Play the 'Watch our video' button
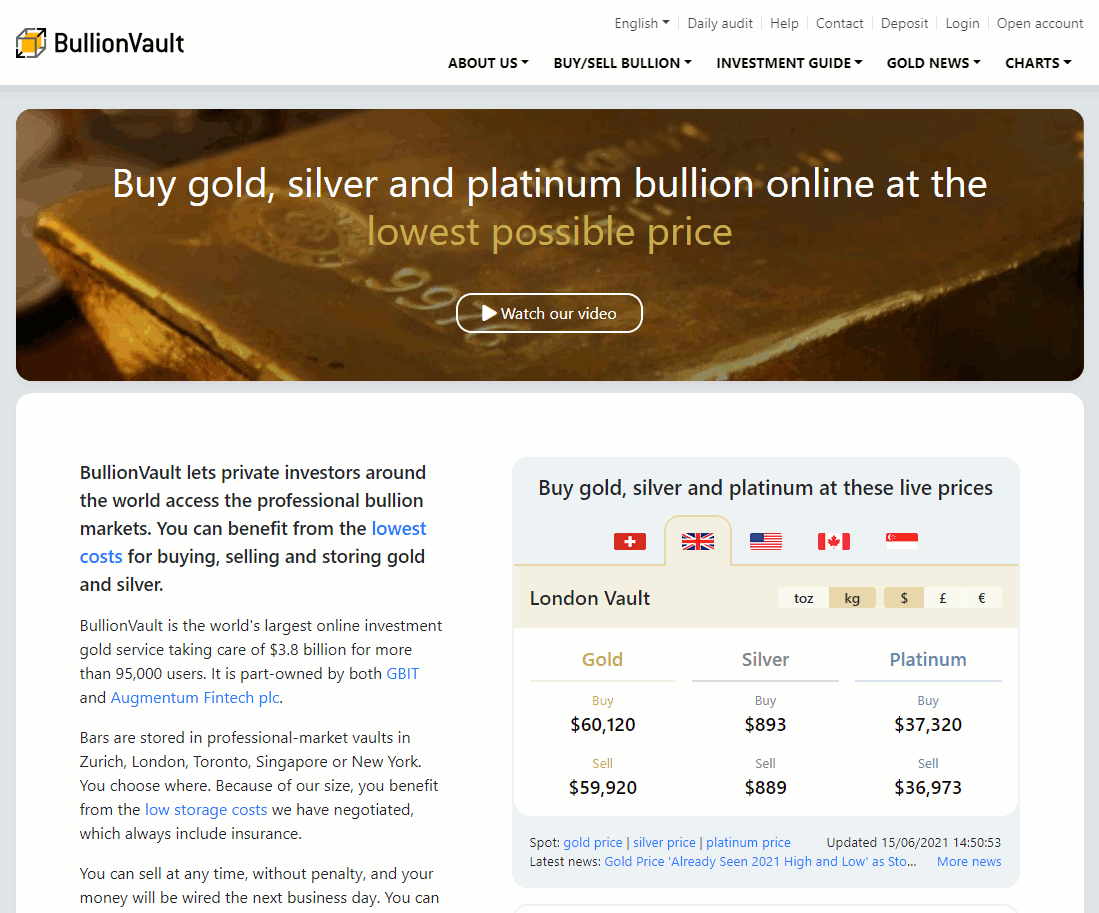Viewport: 1099px width, 913px height. pyautogui.click(x=549, y=313)
